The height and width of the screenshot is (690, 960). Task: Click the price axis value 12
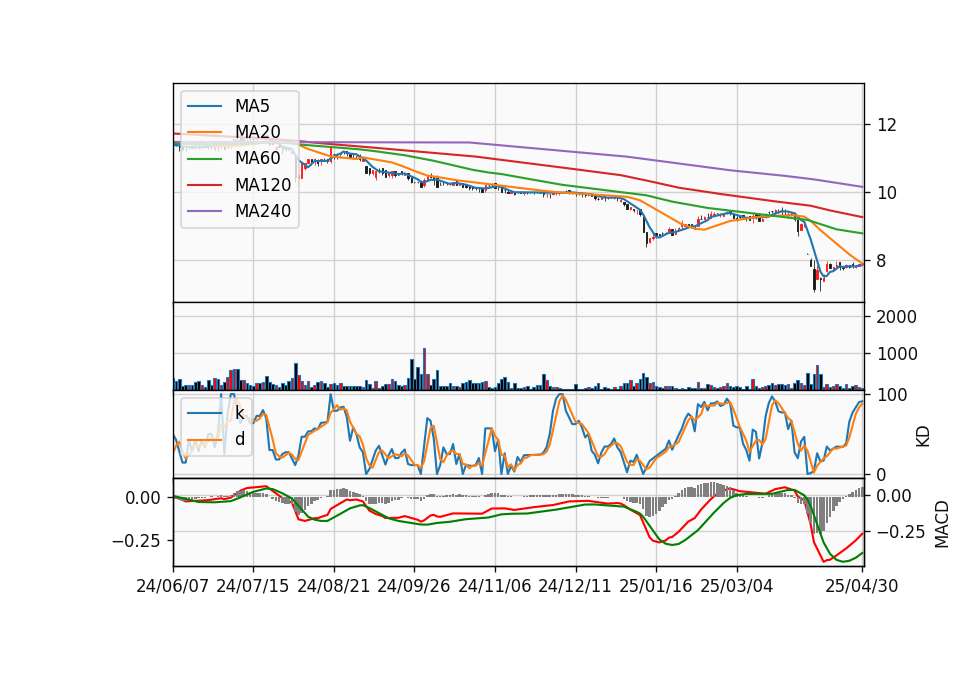887,125
